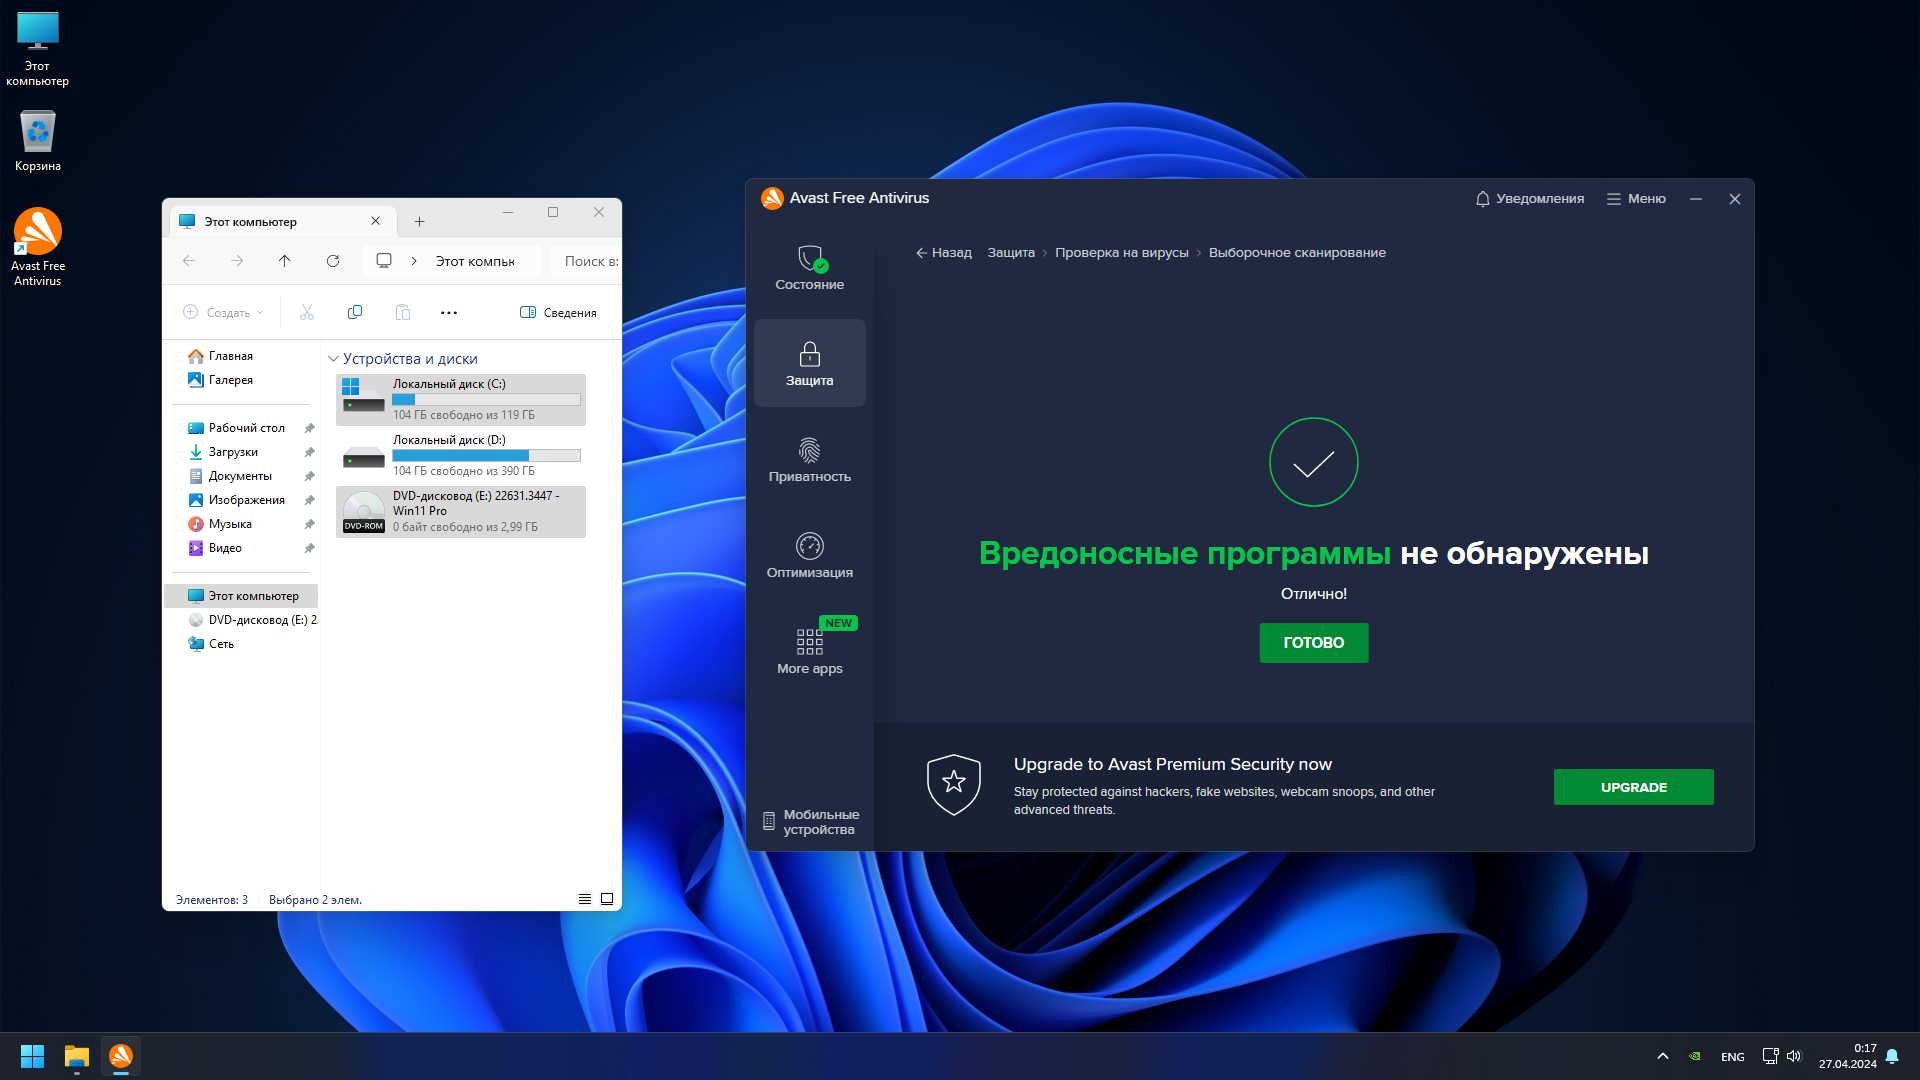Open the Приватность privacy fingerprint section
The width and height of the screenshot is (1920, 1080).
pyautogui.click(x=809, y=459)
